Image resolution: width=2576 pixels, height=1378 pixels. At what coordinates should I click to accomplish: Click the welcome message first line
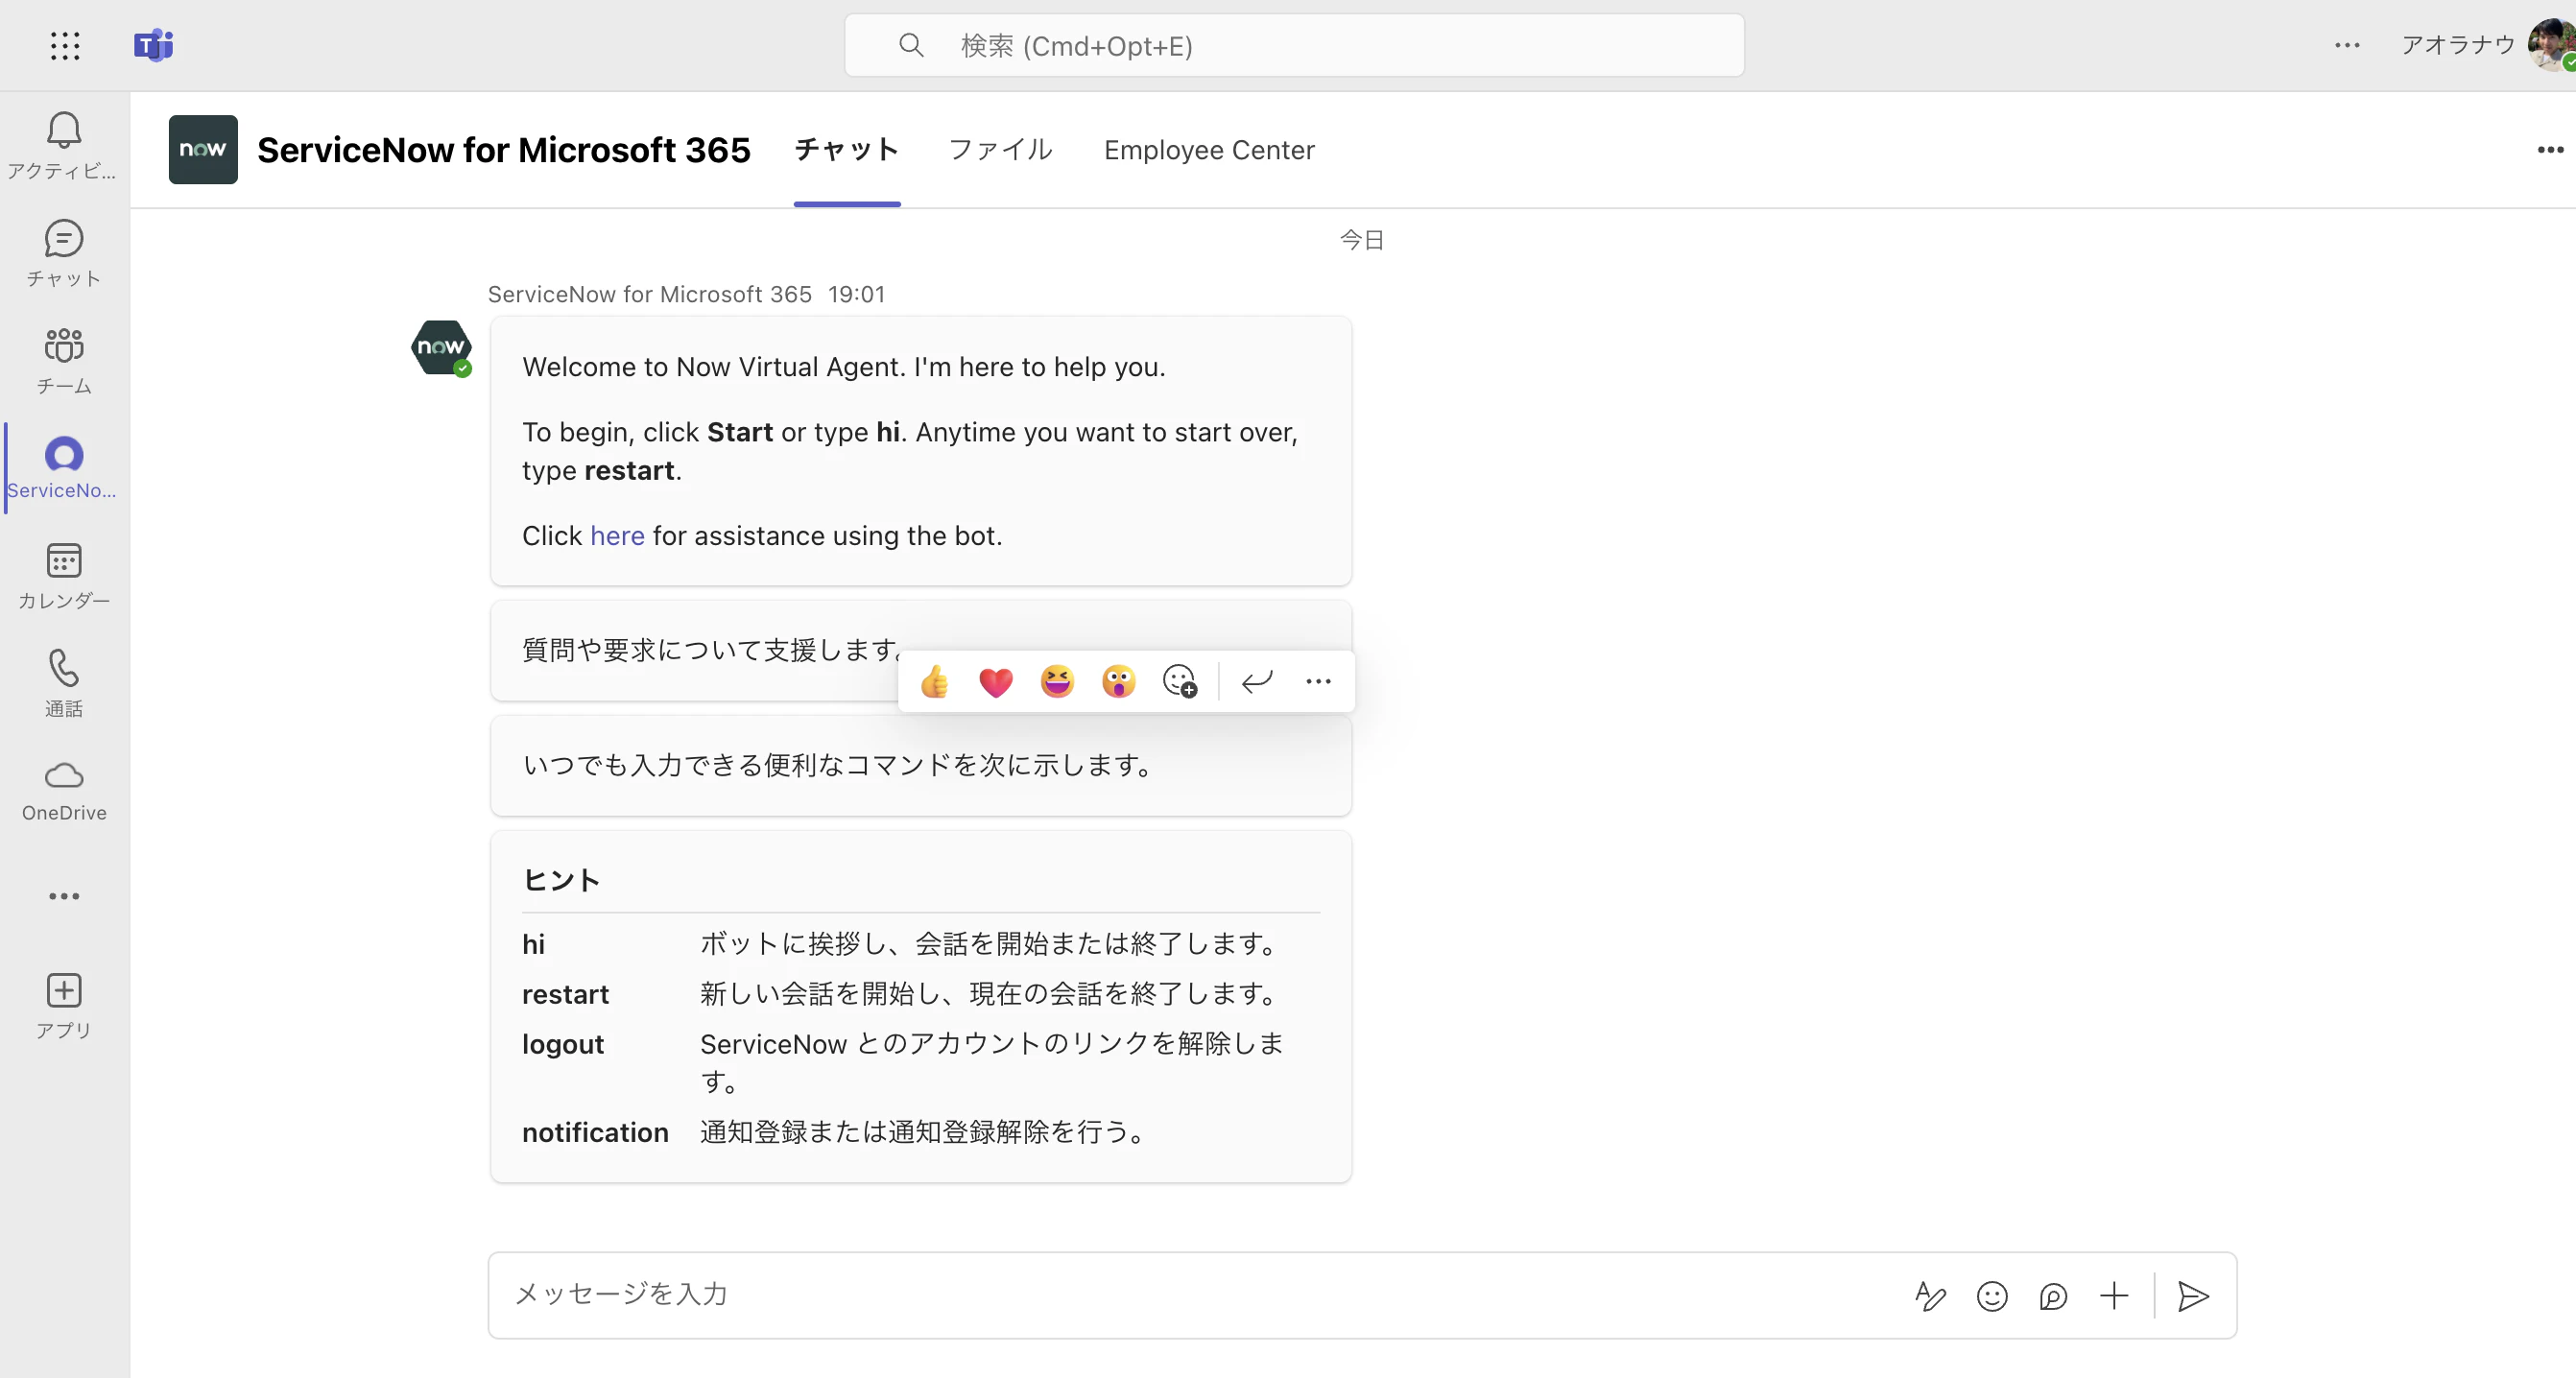pyautogui.click(x=844, y=366)
